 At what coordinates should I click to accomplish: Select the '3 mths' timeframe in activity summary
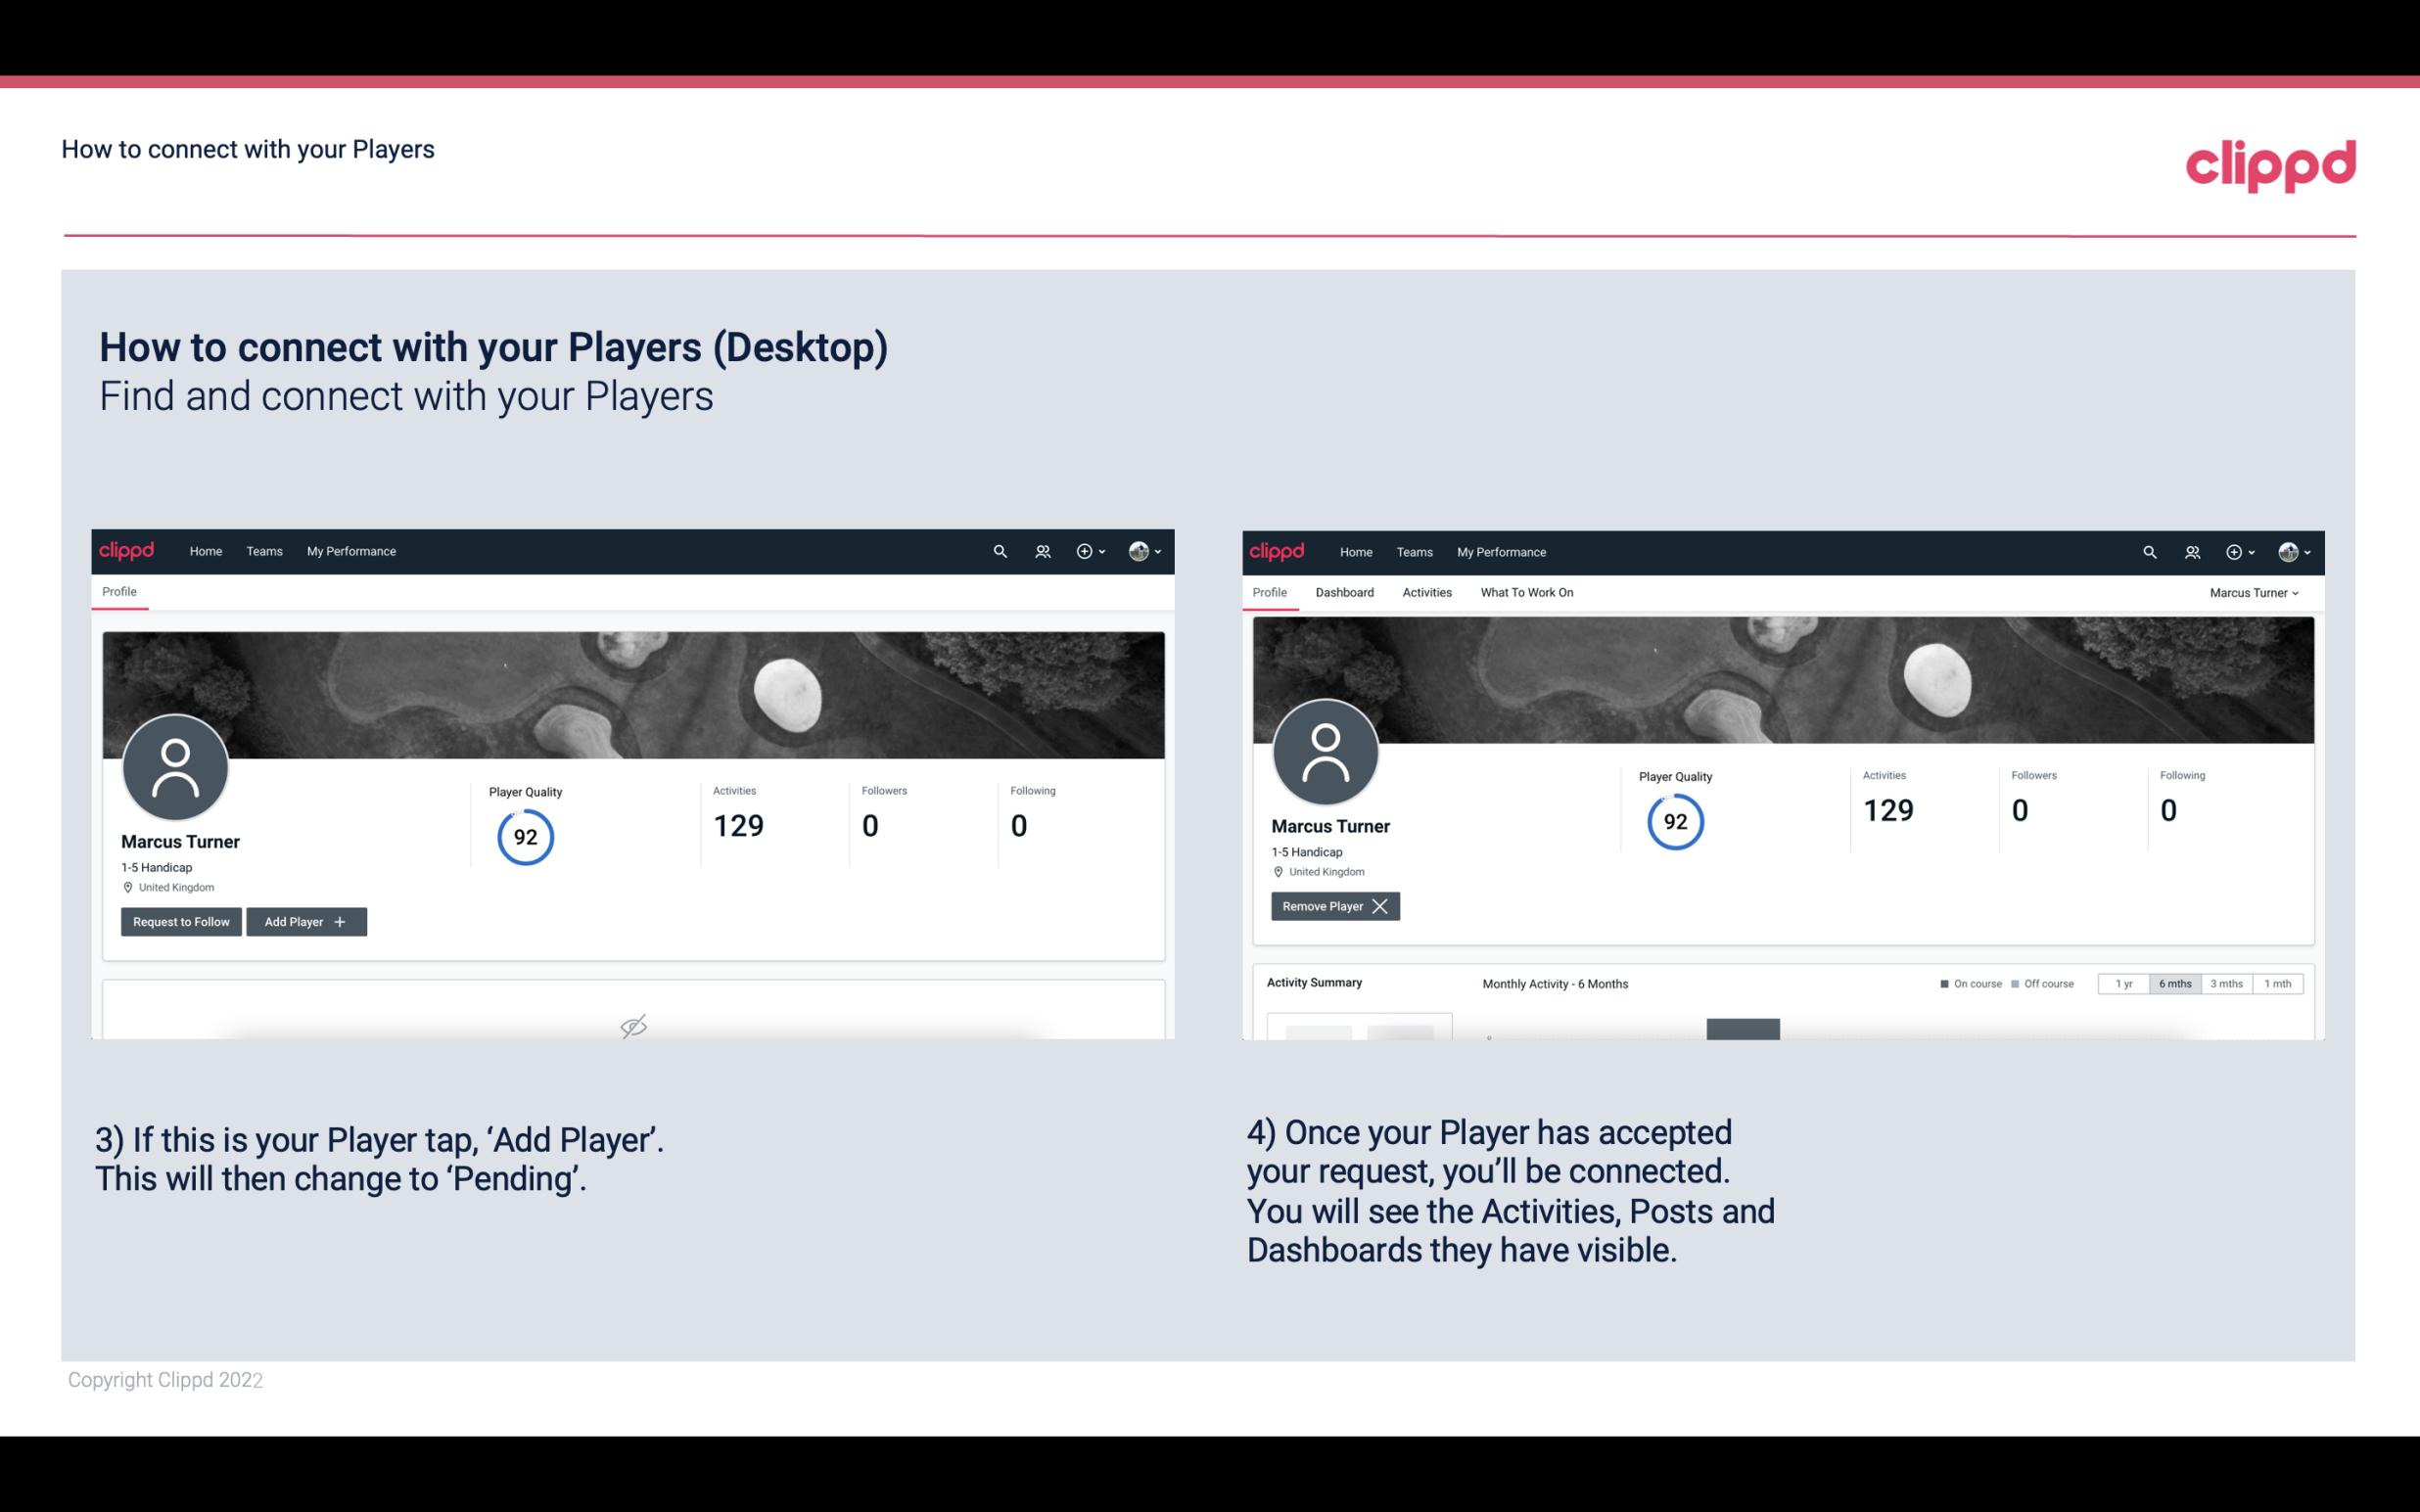(2226, 983)
